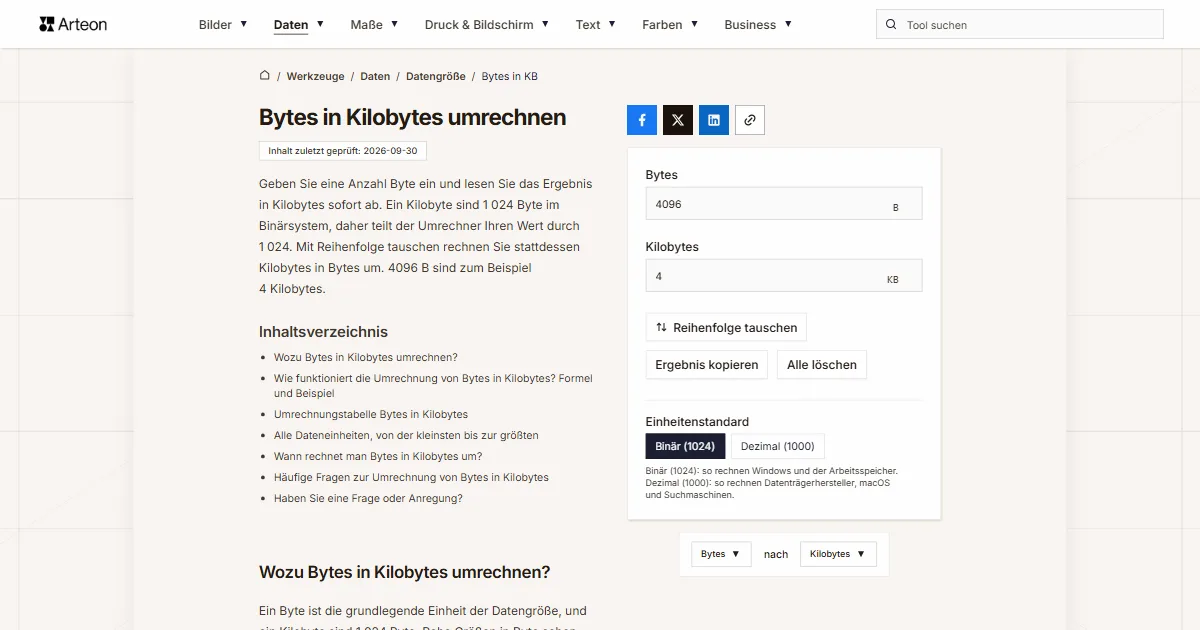Open the Kilobytes target unit dropdown
Image resolution: width=1200 pixels, height=630 pixels.
[838, 554]
